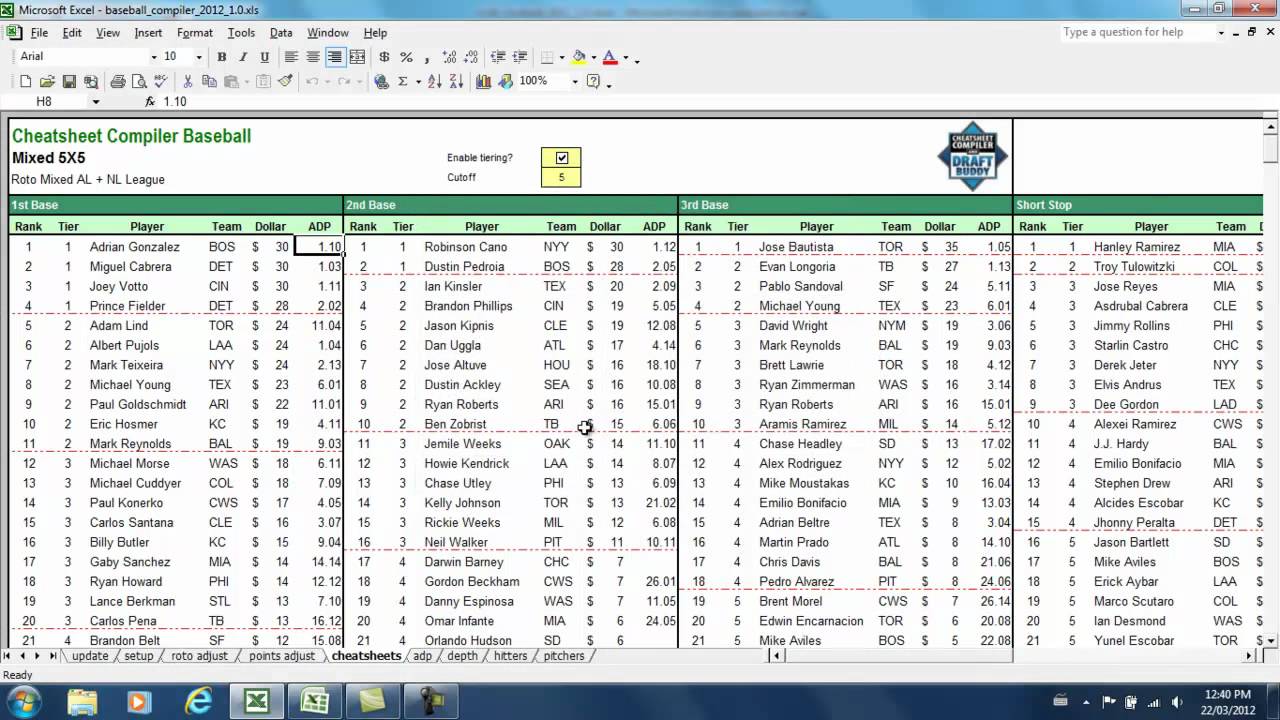Open the File menu
The image size is (1280, 720).
coord(39,33)
